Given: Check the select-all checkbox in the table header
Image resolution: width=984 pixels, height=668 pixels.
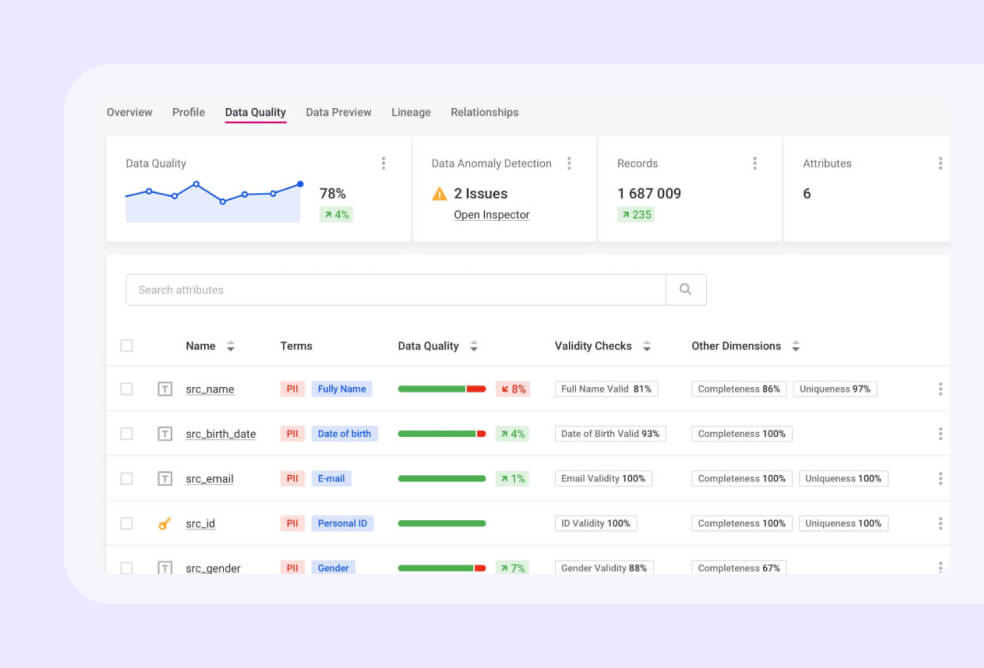Looking at the screenshot, I should [x=127, y=345].
